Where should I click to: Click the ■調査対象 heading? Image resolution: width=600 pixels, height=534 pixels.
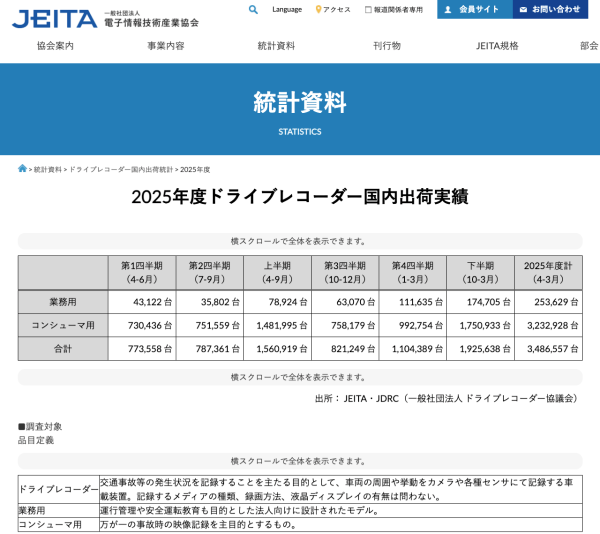pos(40,427)
